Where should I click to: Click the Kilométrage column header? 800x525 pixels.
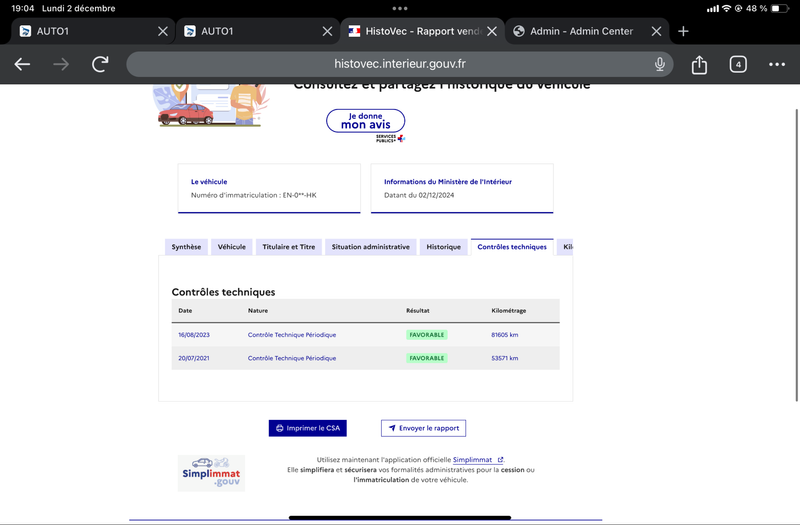coord(509,310)
